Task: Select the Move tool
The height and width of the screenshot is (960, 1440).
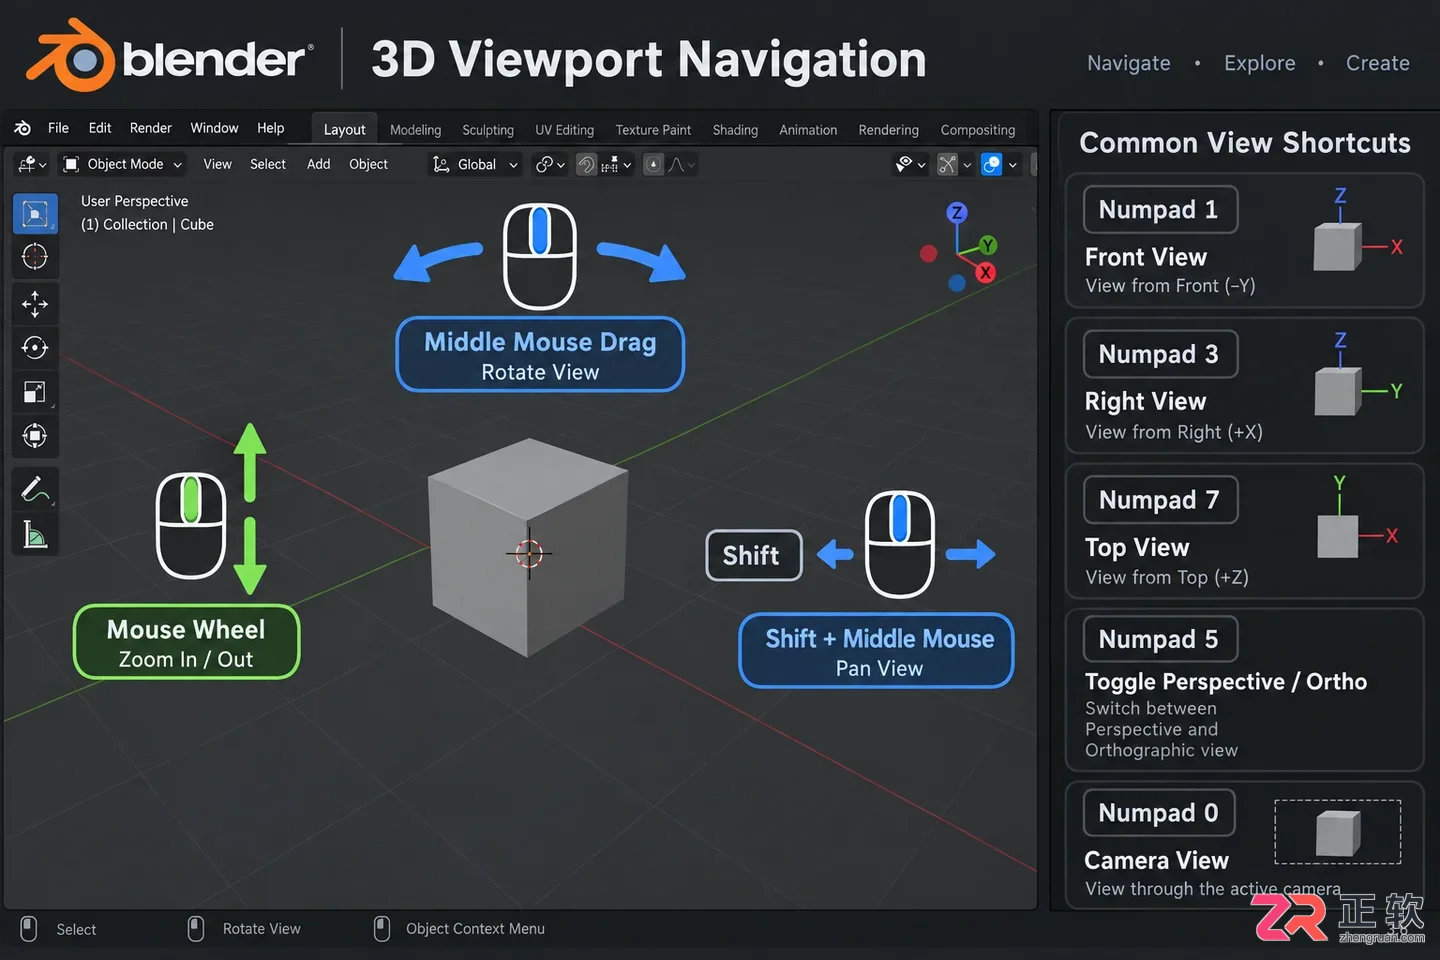Action: point(35,304)
